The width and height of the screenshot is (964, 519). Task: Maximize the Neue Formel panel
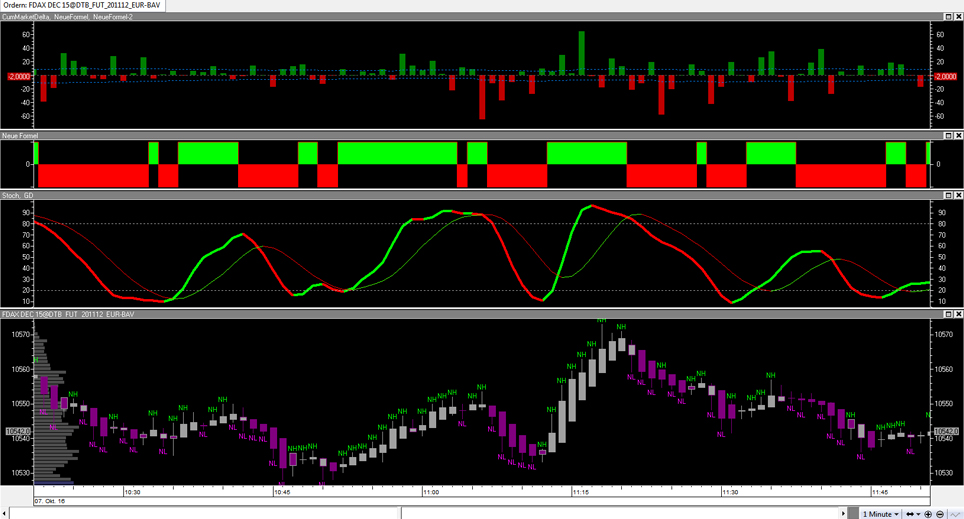pos(947,135)
